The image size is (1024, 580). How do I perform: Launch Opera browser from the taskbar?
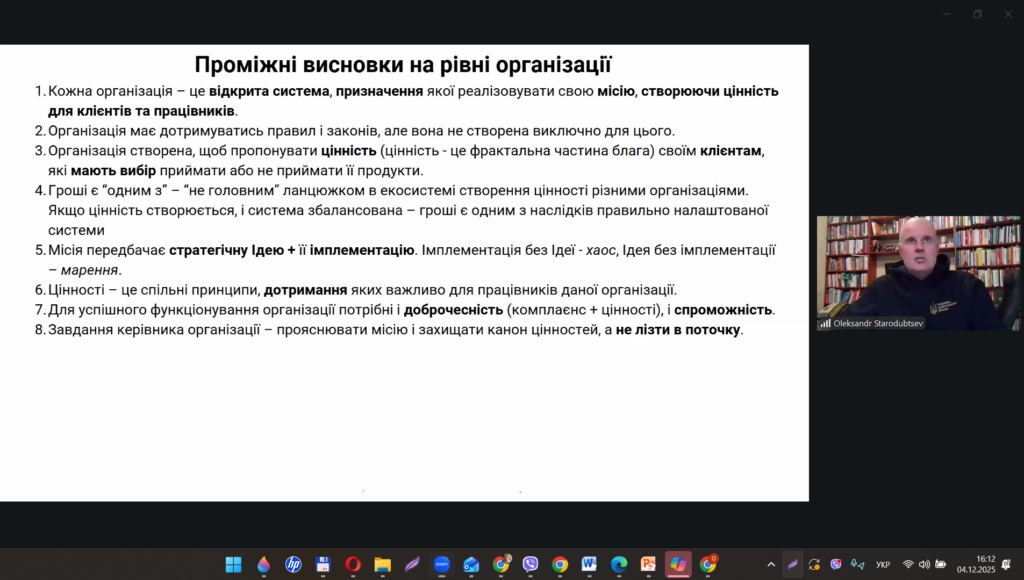(352, 564)
